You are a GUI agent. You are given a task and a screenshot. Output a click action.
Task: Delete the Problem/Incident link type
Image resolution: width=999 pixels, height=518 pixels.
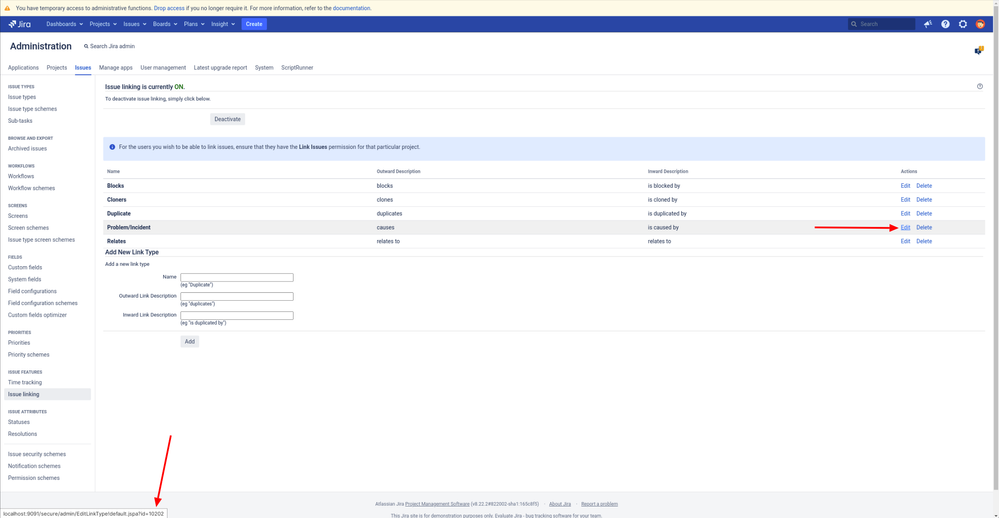[924, 227]
